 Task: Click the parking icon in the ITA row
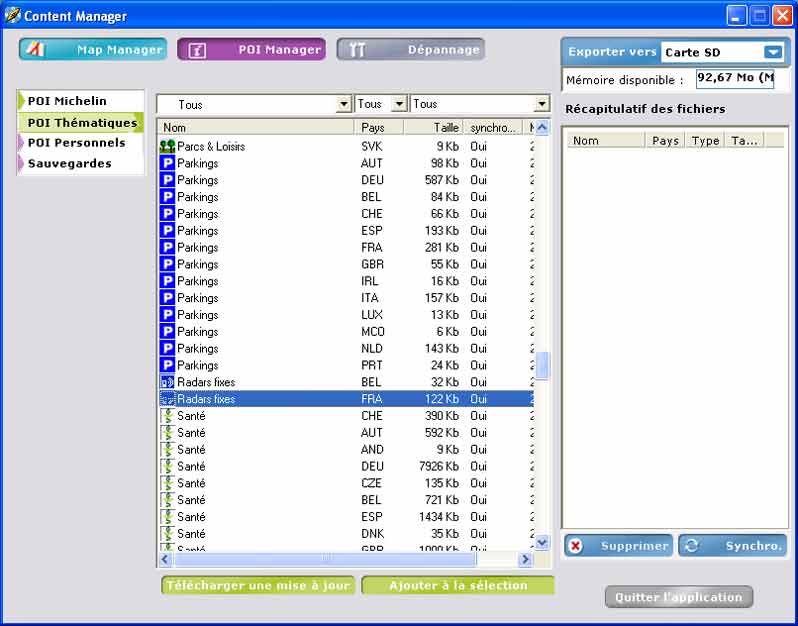(167, 298)
